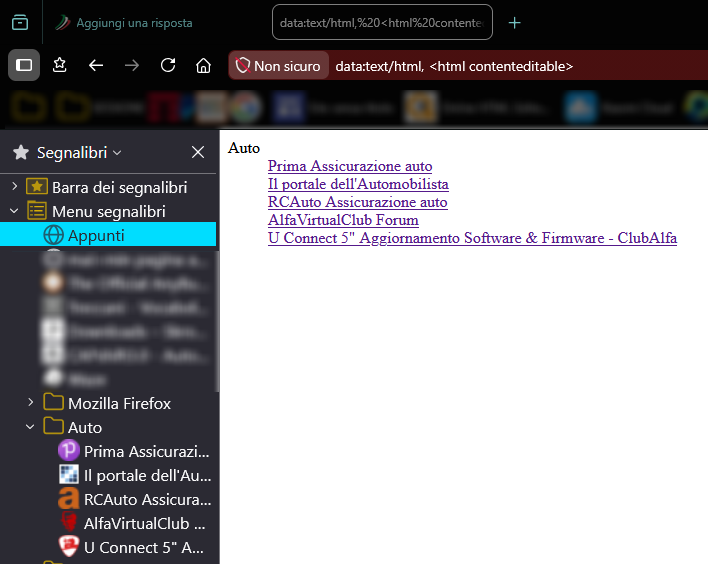Open RCAuto Assicura... bookmark in sidebar
708x564 pixels.
(x=135, y=499)
